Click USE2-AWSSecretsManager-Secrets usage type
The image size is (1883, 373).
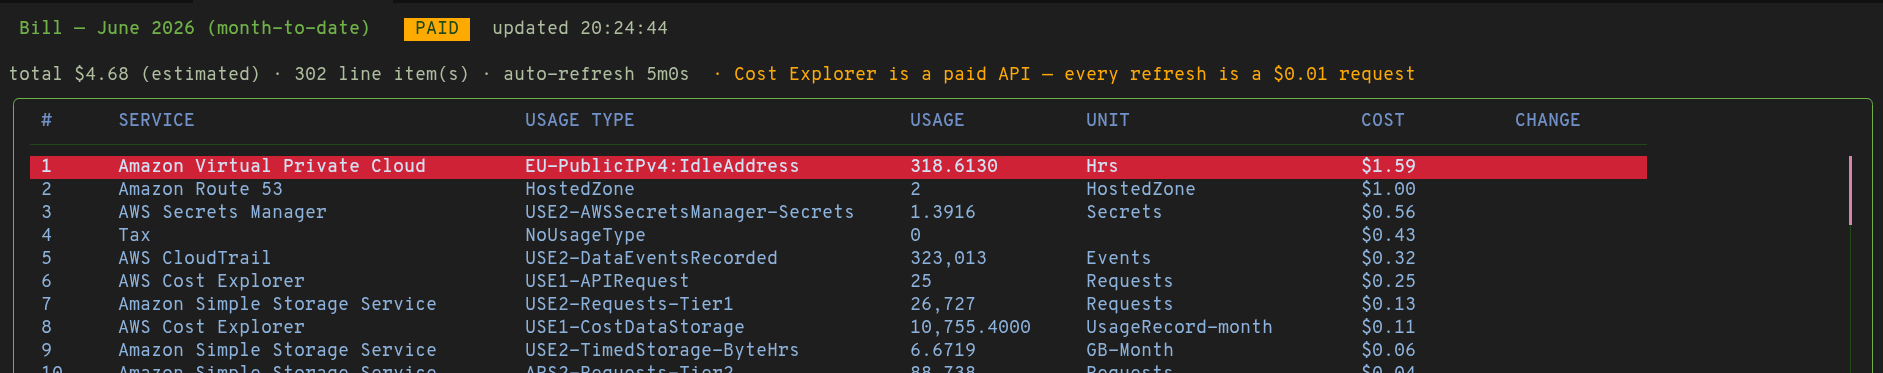click(690, 212)
